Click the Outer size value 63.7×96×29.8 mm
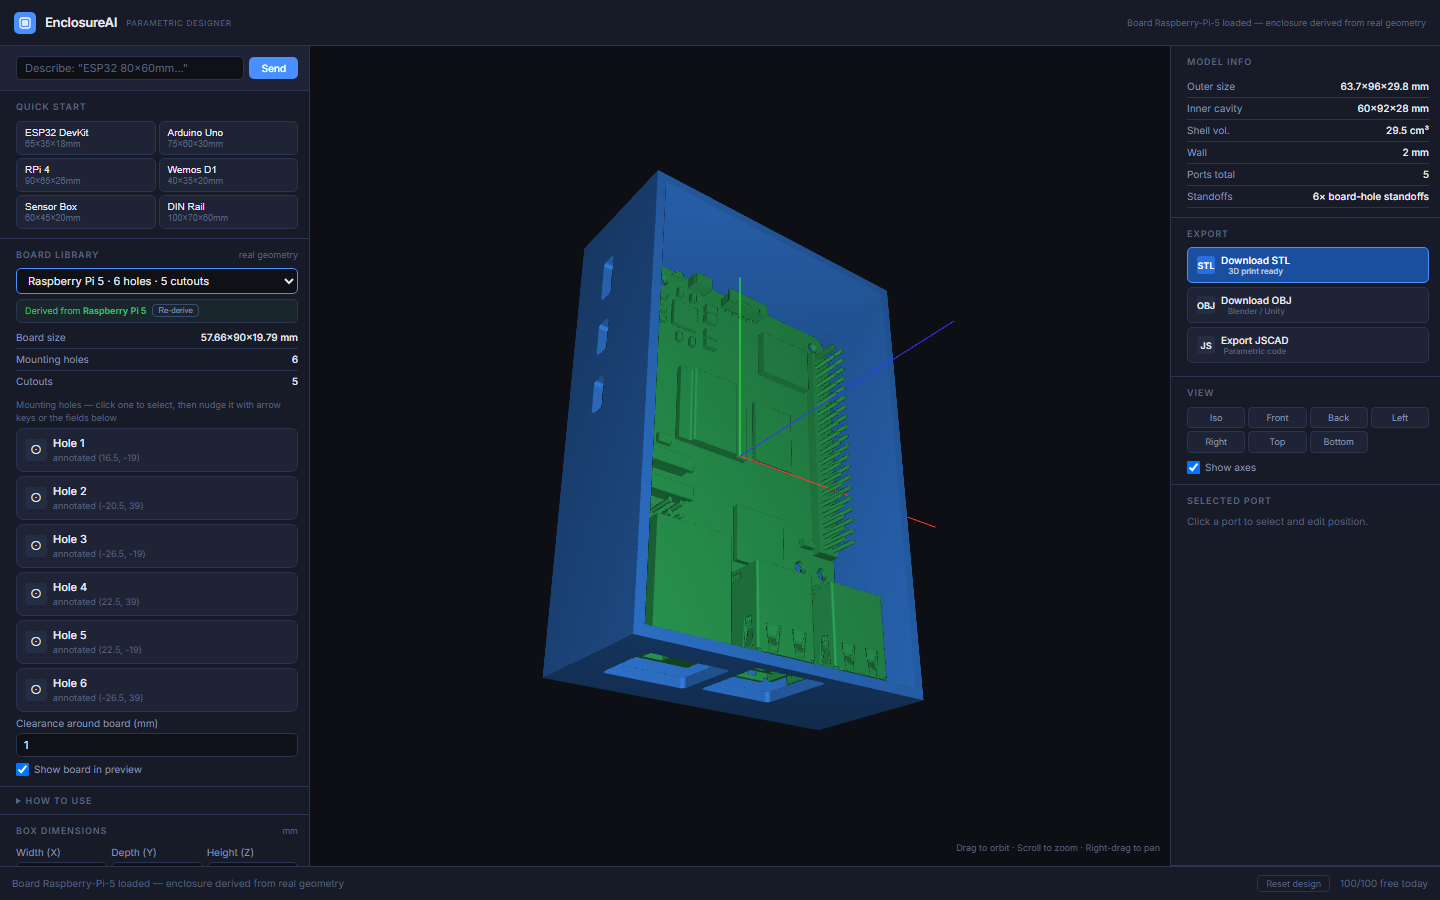This screenshot has width=1440, height=900. [x=1384, y=87]
